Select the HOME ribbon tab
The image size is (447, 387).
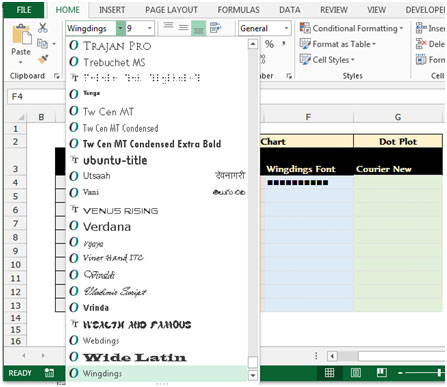tap(68, 10)
